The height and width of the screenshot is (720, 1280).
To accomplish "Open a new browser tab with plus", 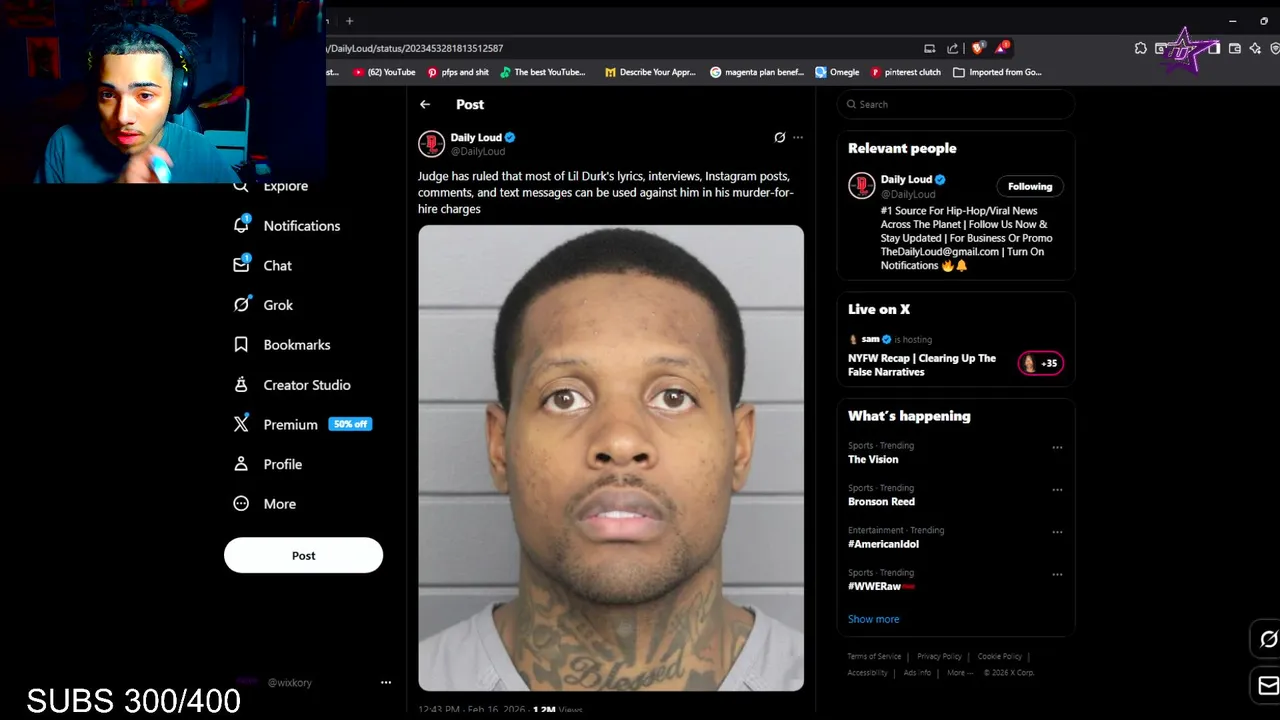I will [349, 21].
